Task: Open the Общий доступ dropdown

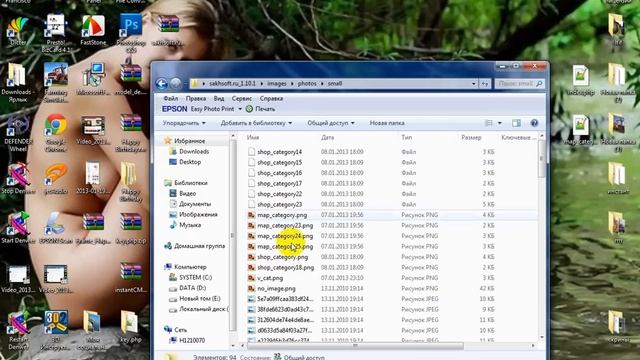Action: [x=331, y=123]
